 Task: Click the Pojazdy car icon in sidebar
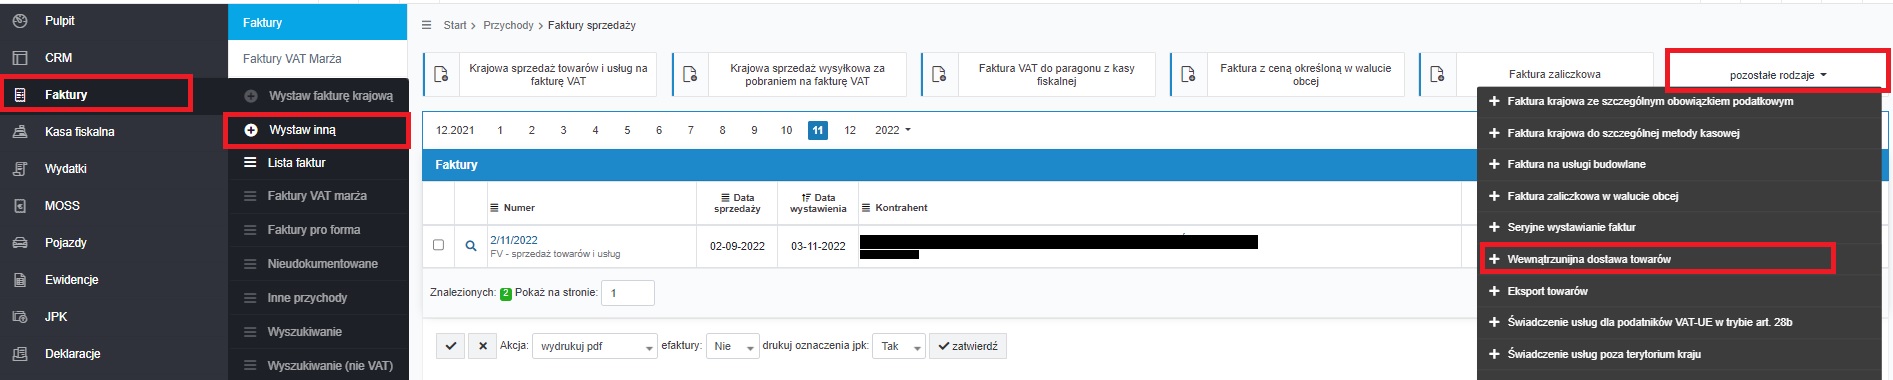click(20, 243)
